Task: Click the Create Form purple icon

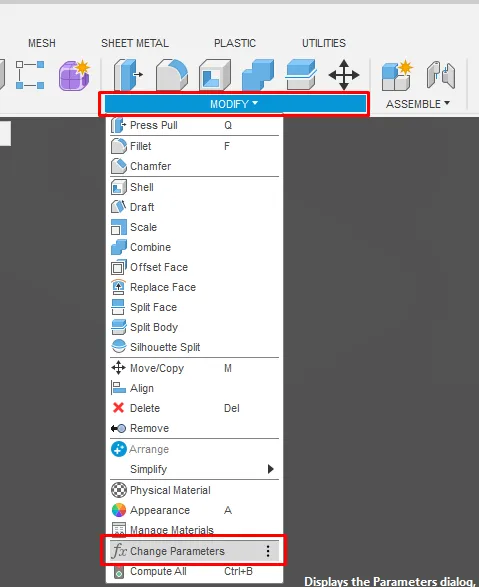Action: 74,75
